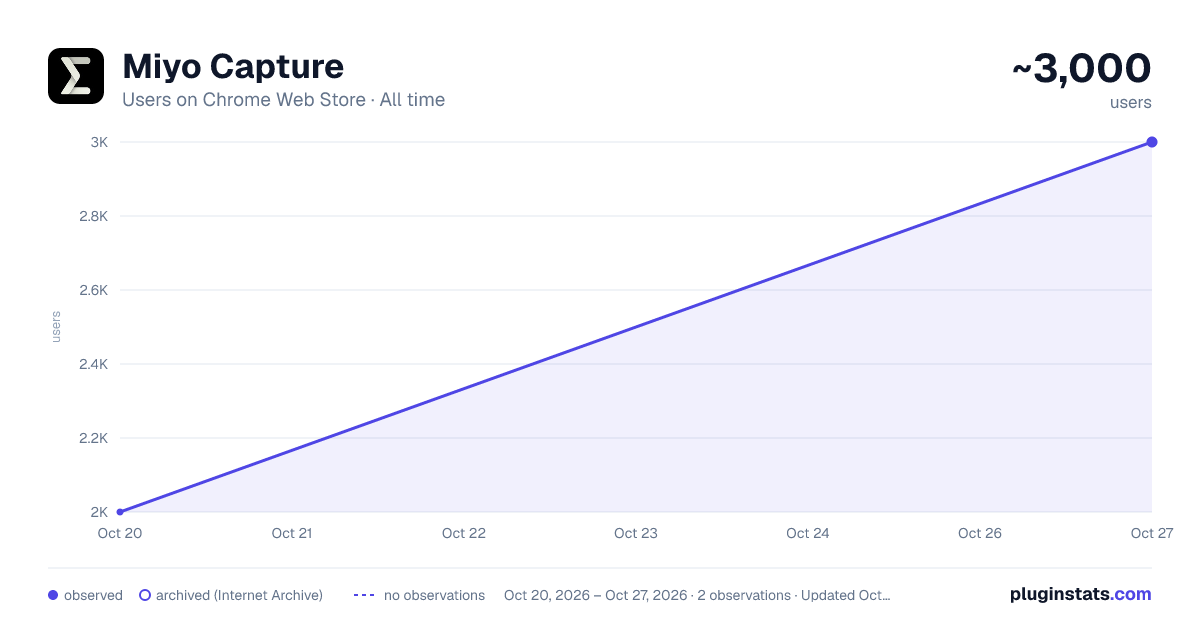Click the Miyo Capture sigma logo icon
Screen dimensions: 1200x630
click(x=76, y=76)
